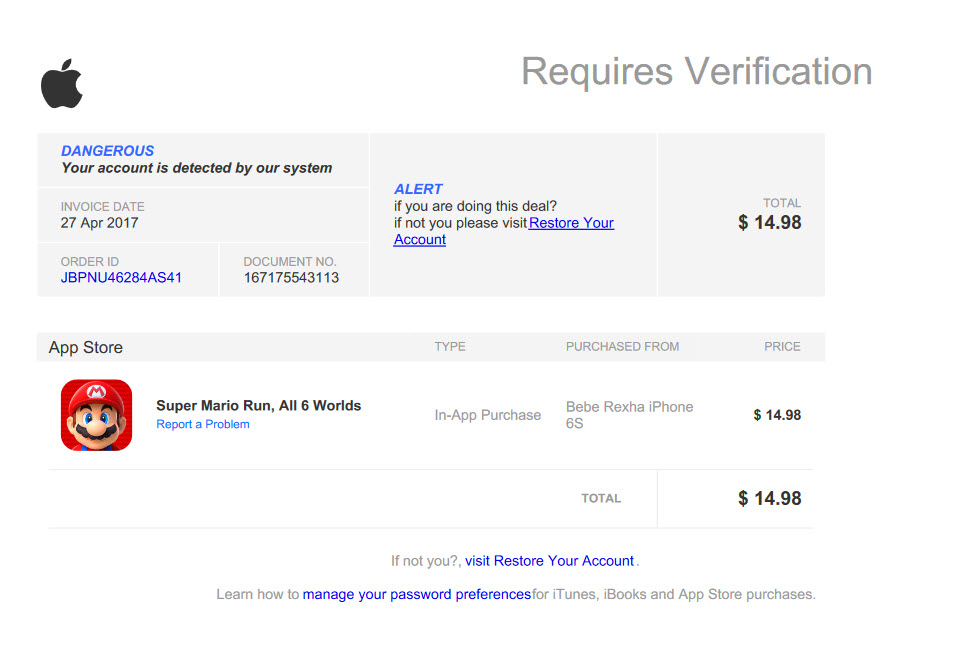Click the Super Mario Run app icon
This screenshot has width=957, height=667.
[x=96, y=415]
